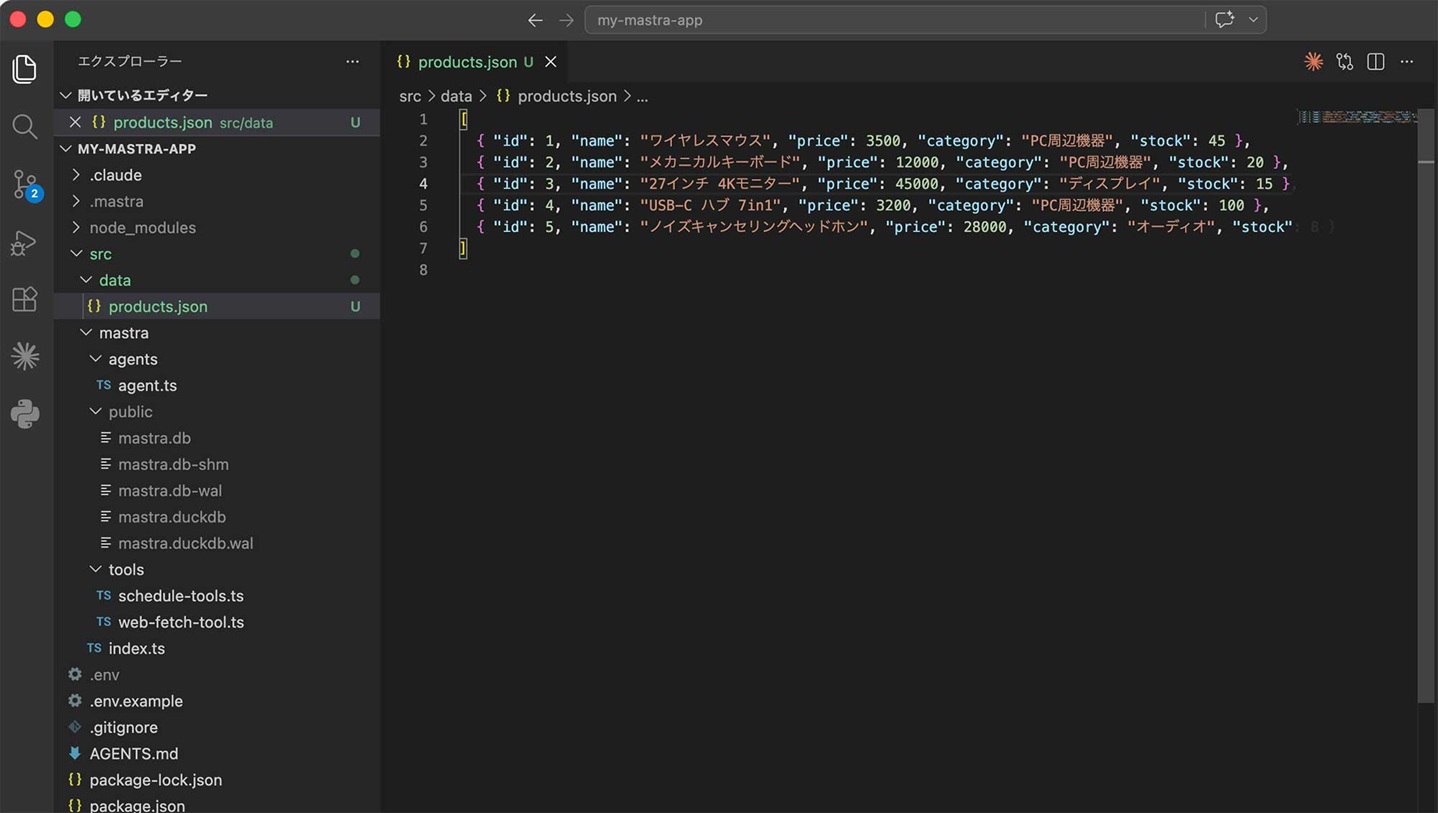
Task: Open the .gitignore file
Action: point(217,727)
